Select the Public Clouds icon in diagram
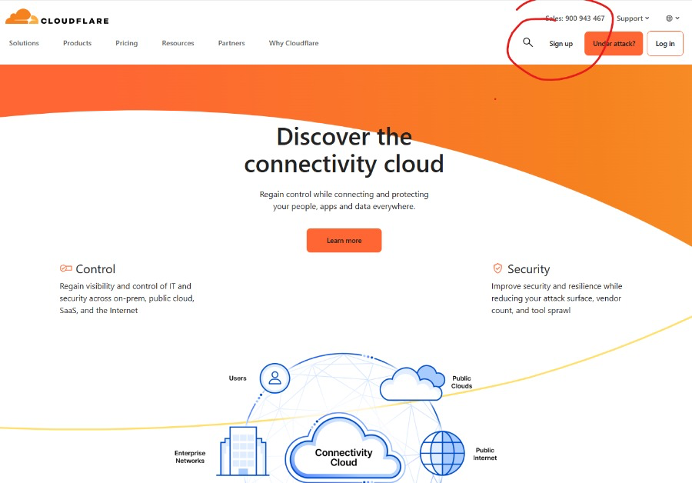 412,383
